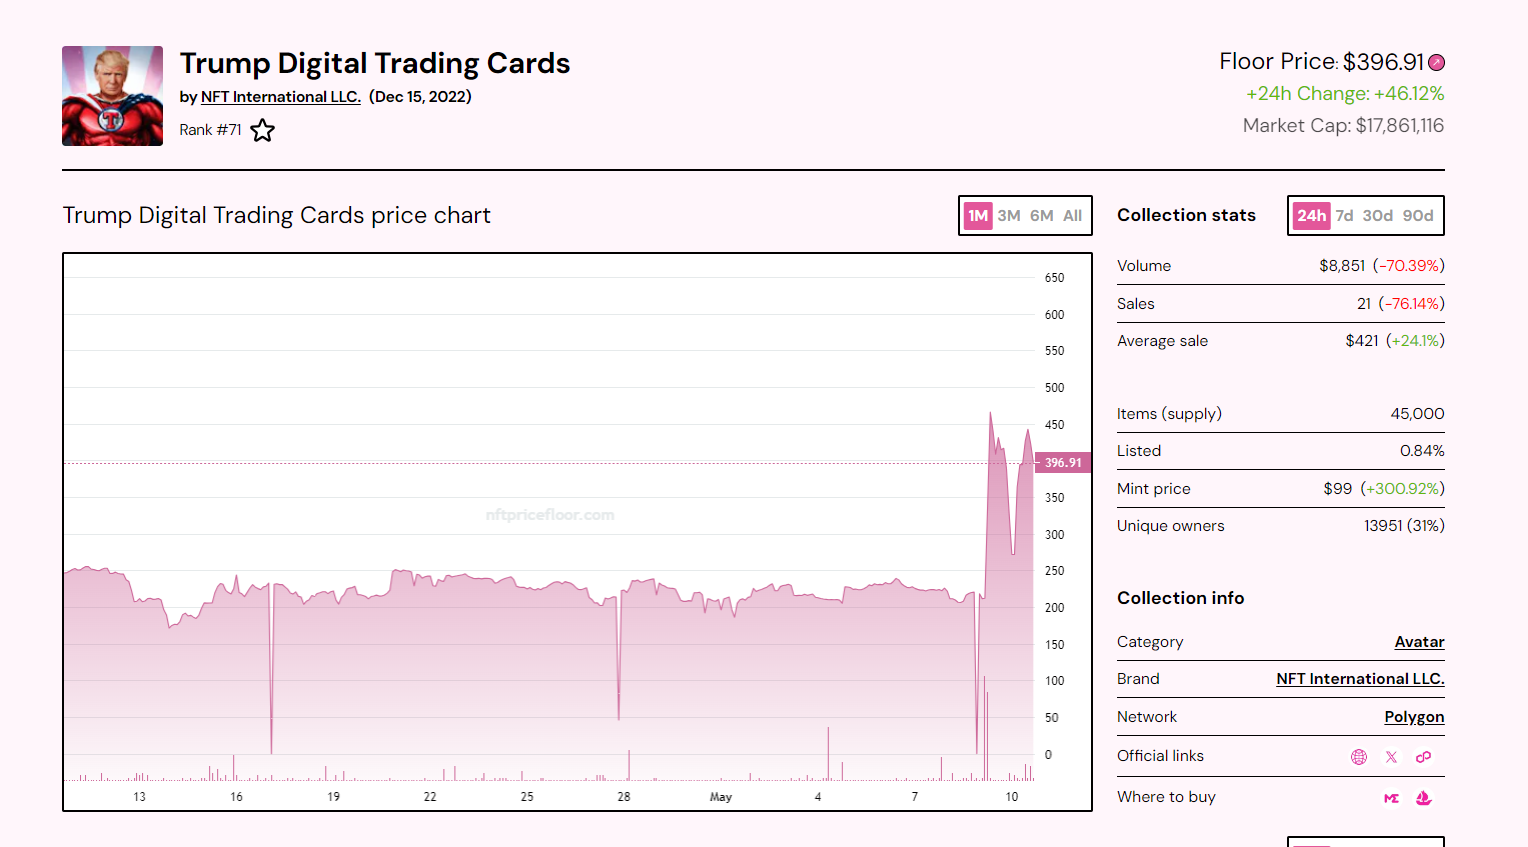Open the official X (Twitter) link icon
1528x847 pixels.
[x=1391, y=757]
